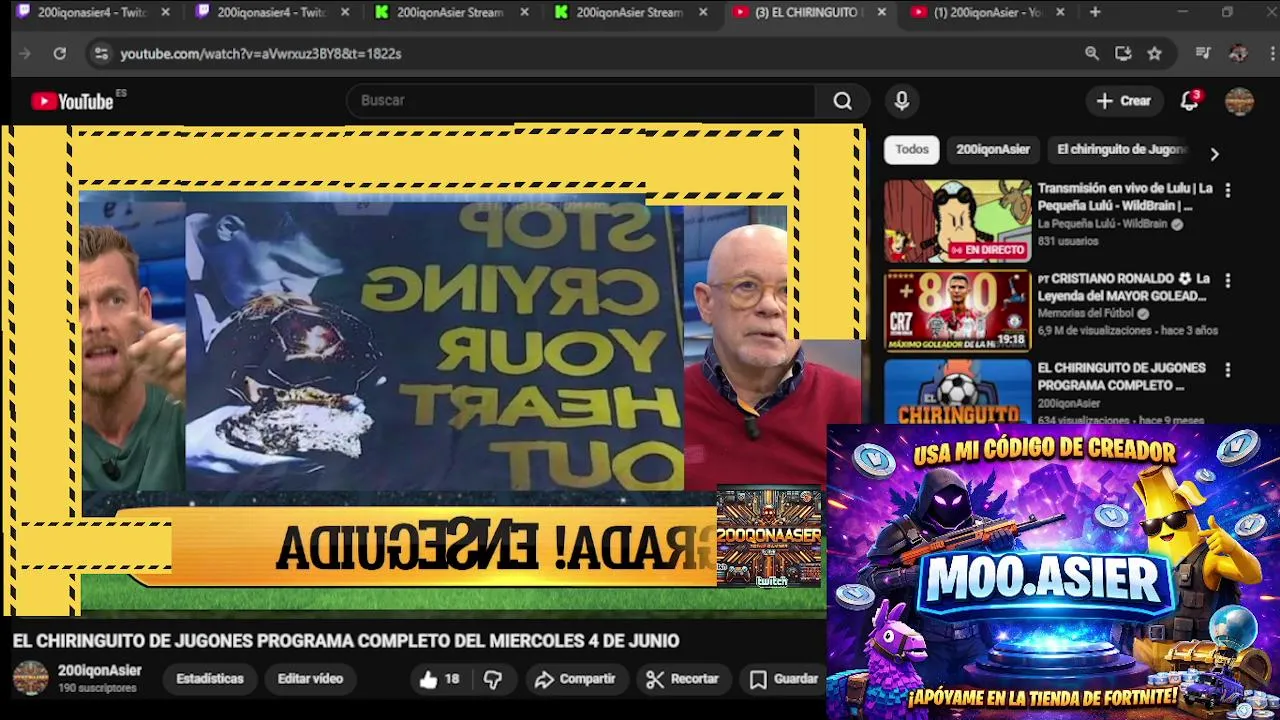Click 200iqonAsier channel avatar below video
This screenshot has width=1280, height=720.
click(x=30, y=678)
